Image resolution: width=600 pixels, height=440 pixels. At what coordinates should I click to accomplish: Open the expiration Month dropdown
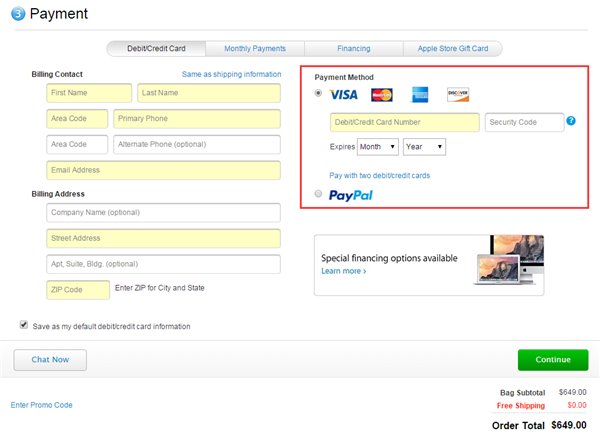click(378, 146)
